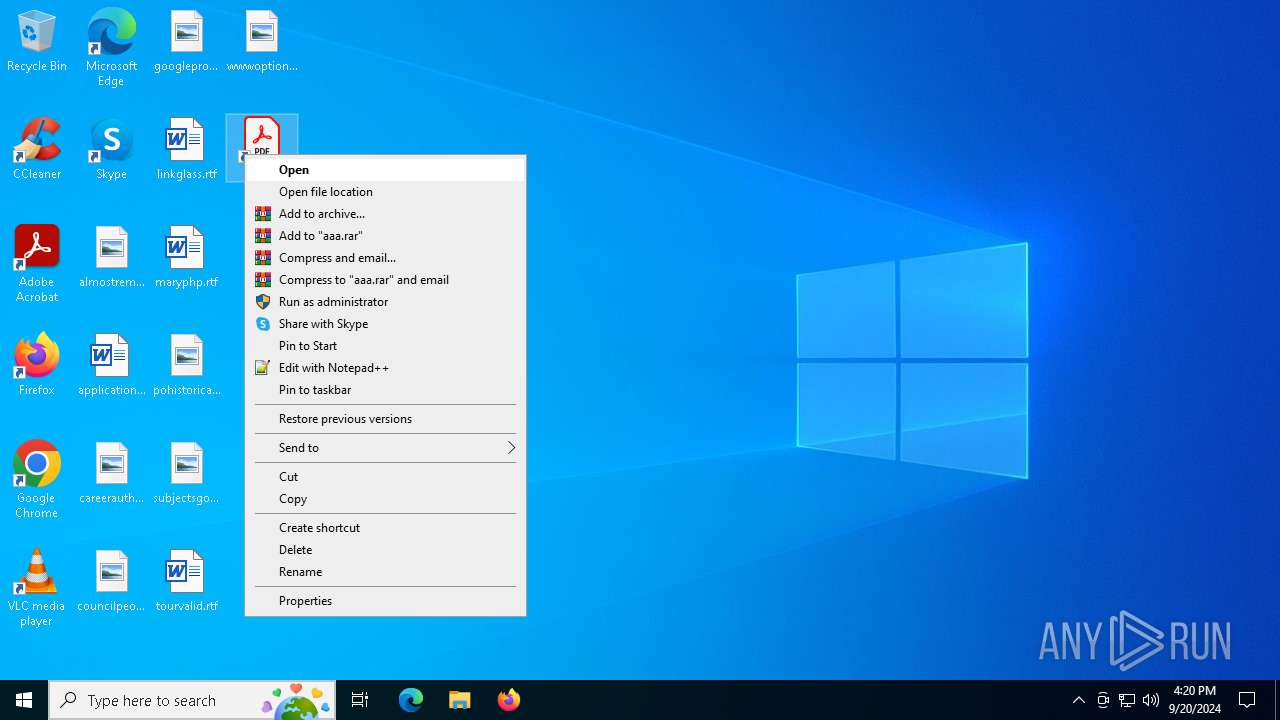Viewport: 1280px width, 720px height.
Task: Choose Pin to taskbar
Action: (x=385, y=390)
